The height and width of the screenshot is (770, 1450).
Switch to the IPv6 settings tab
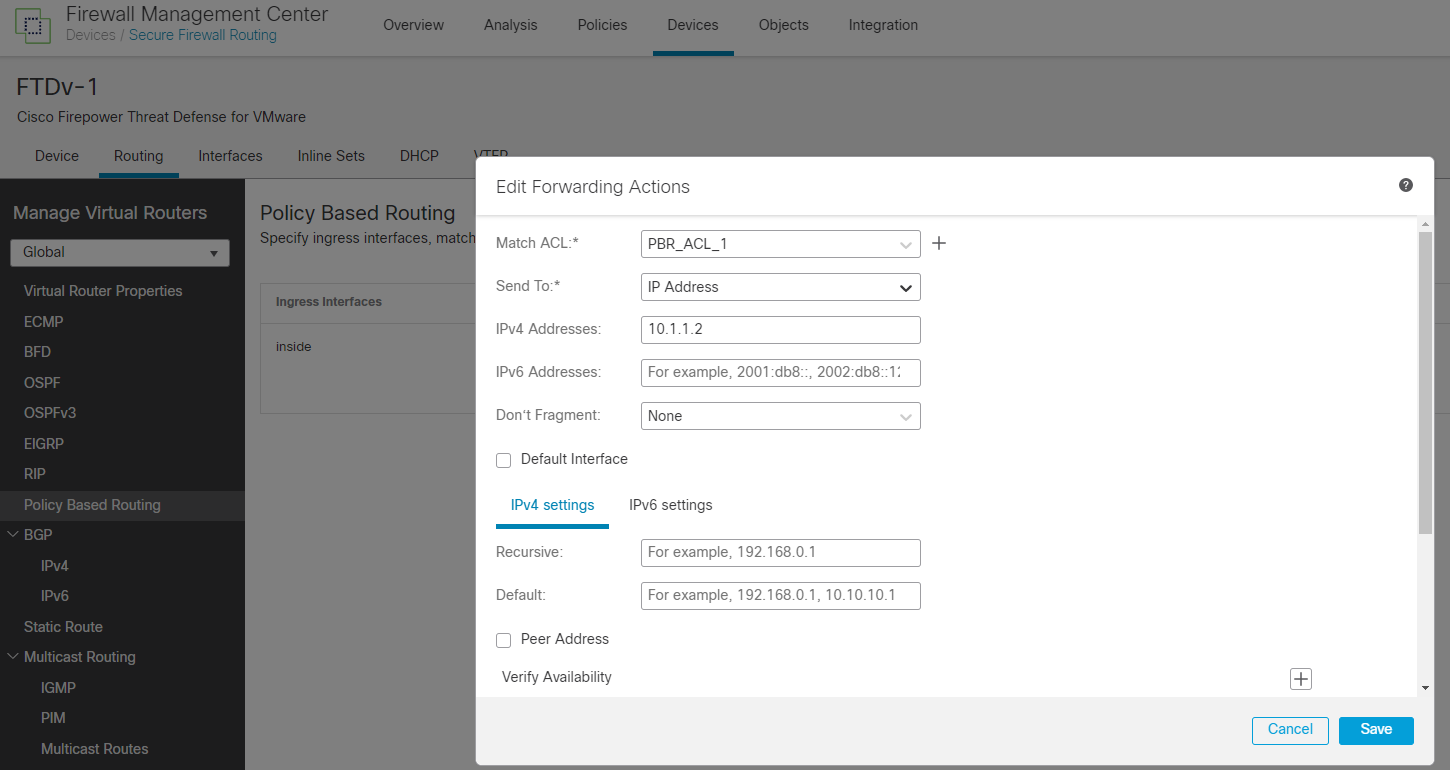(671, 505)
